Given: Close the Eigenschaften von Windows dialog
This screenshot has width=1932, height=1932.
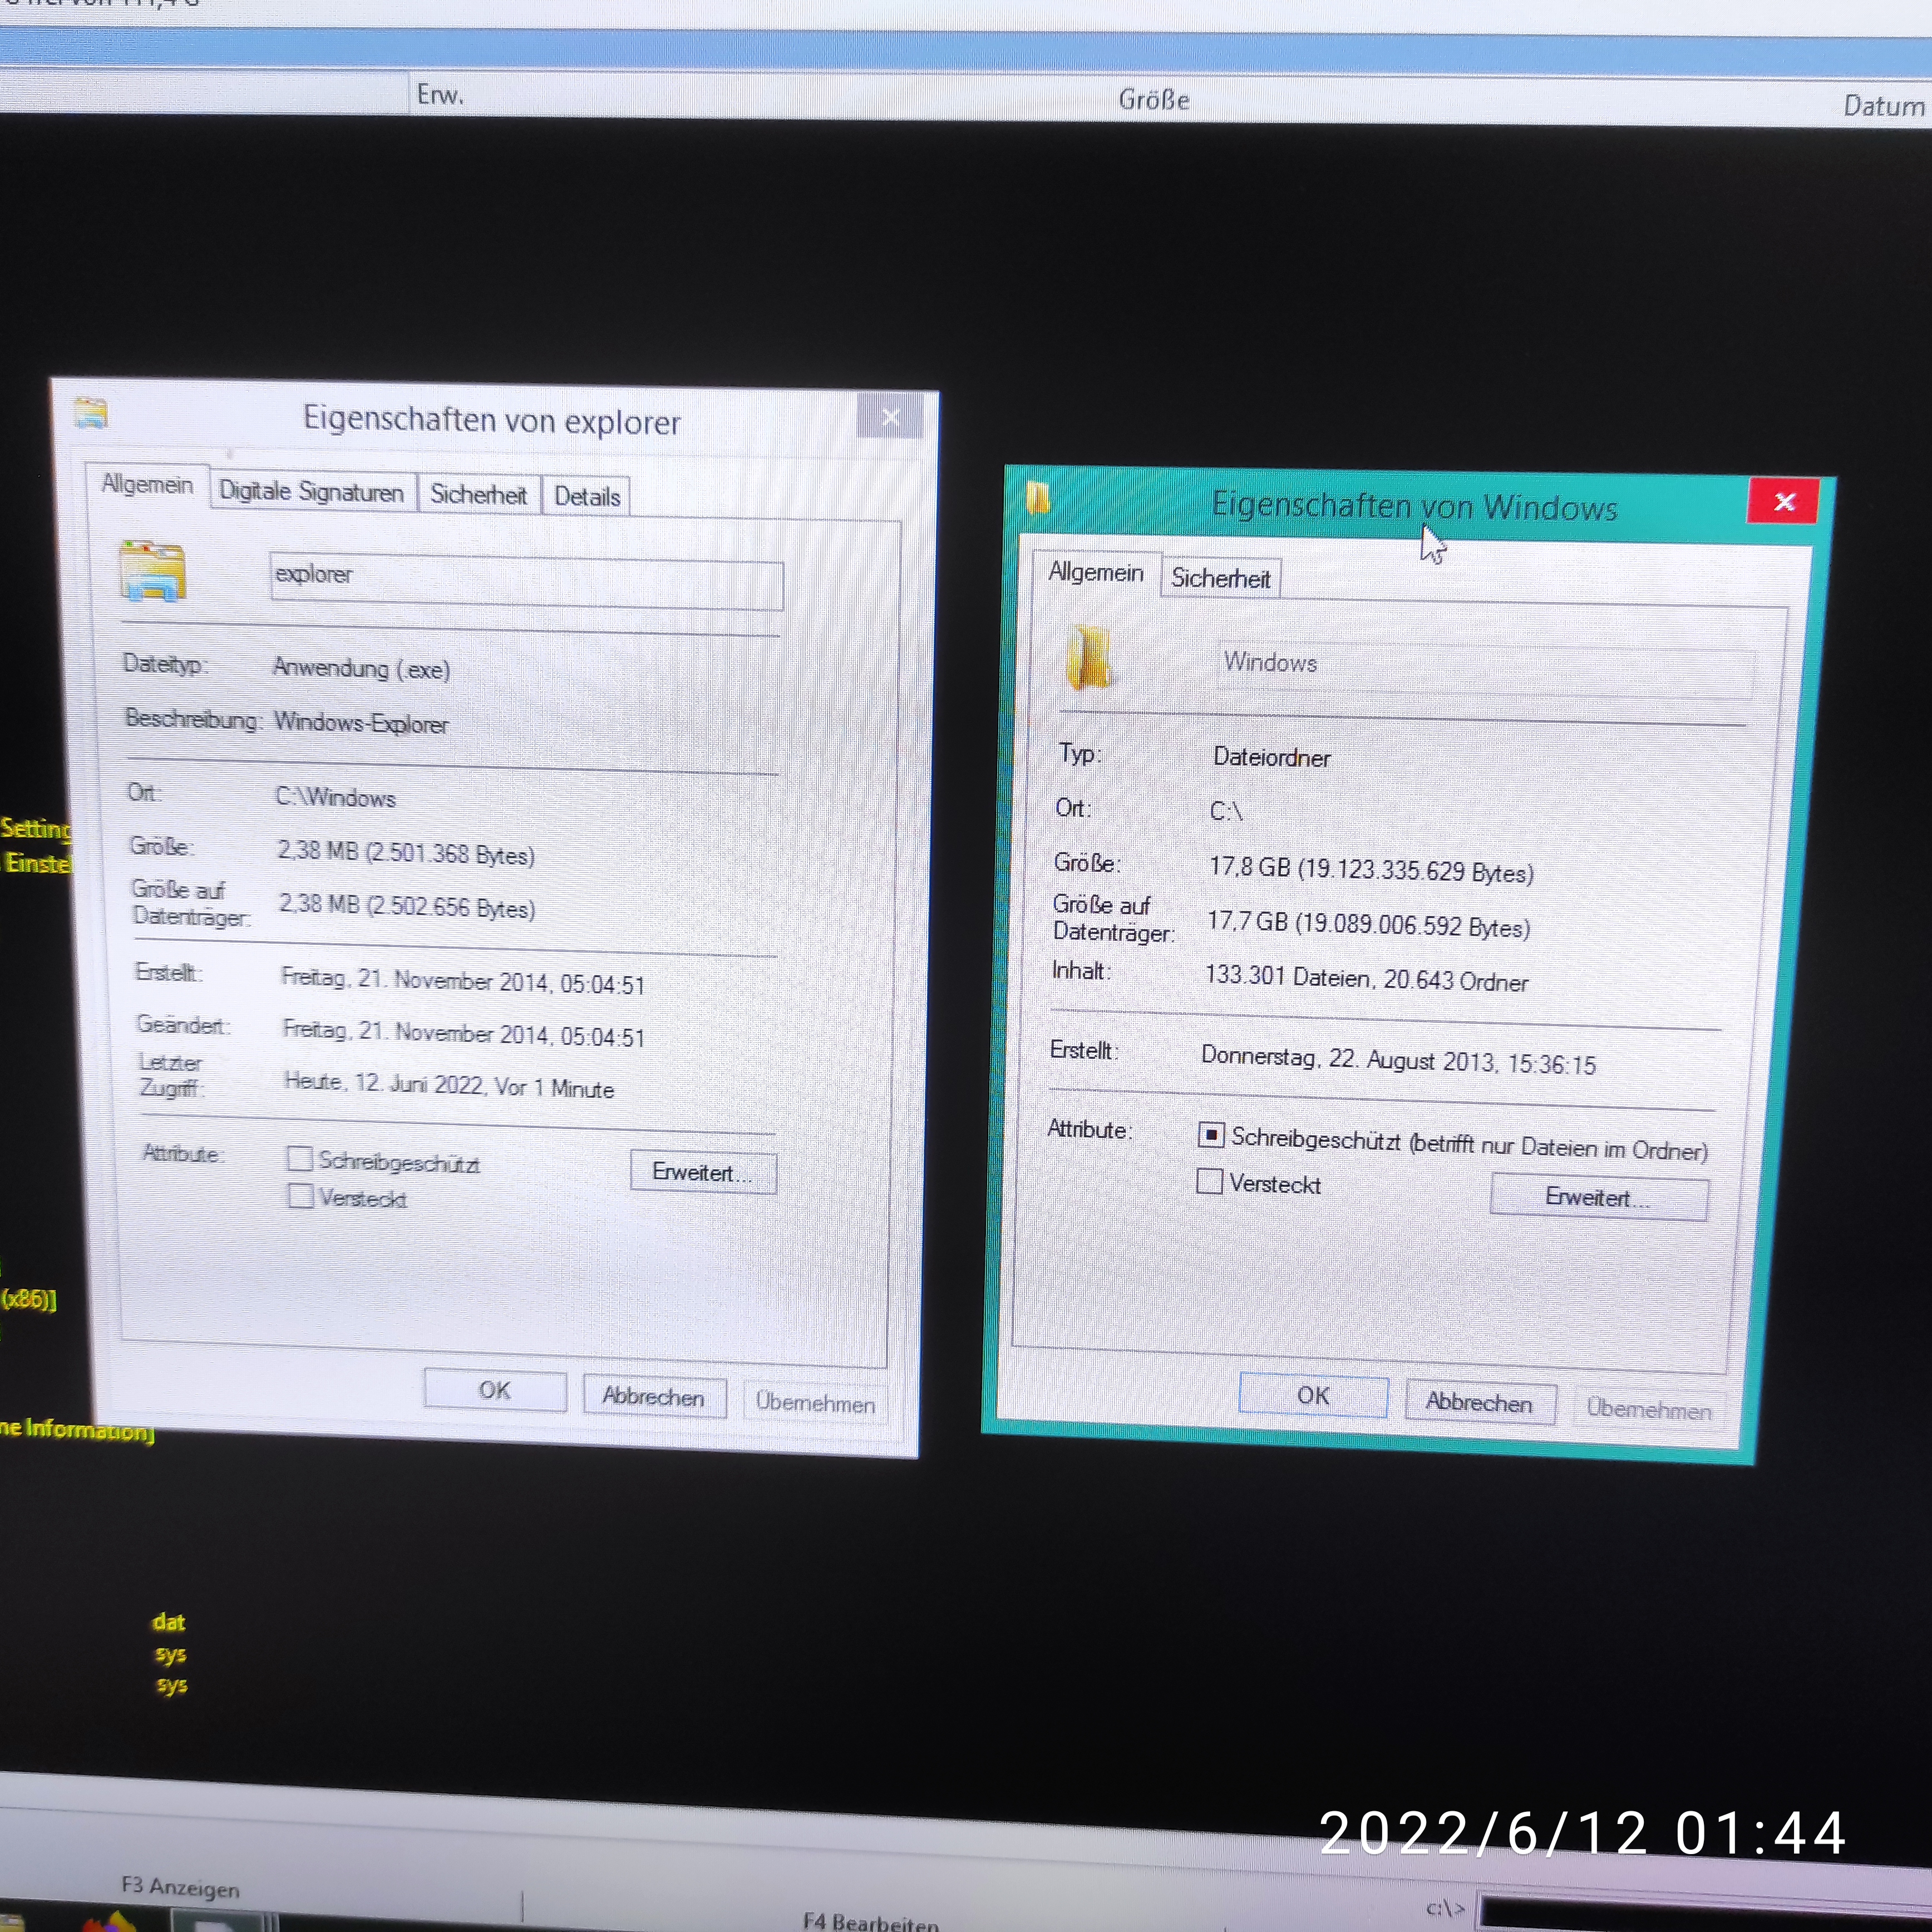Looking at the screenshot, I should 1784,501.
